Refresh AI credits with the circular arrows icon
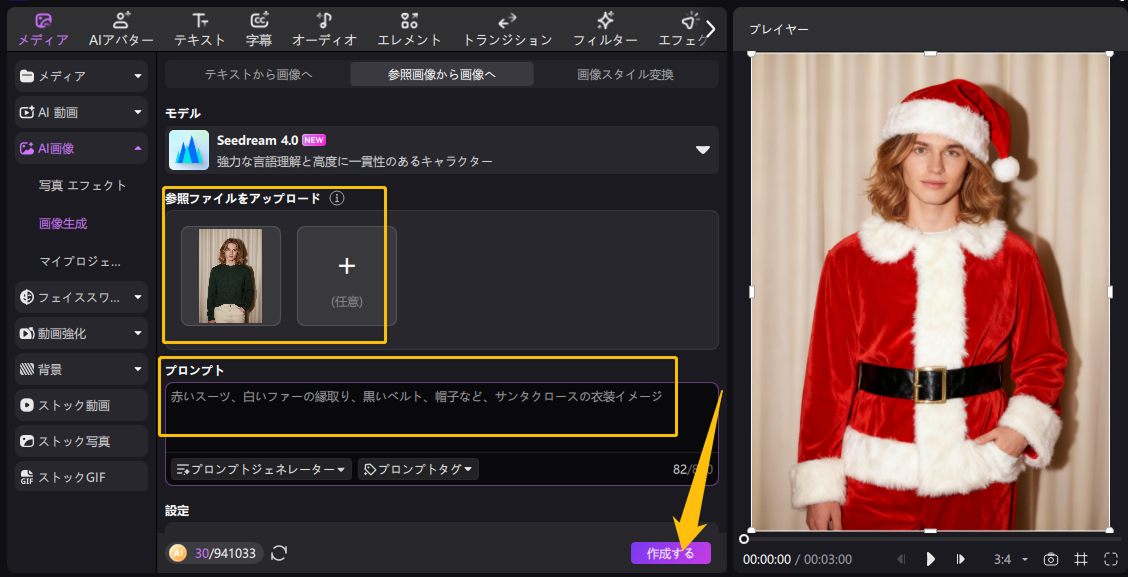The width and height of the screenshot is (1128, 577). click(x=279, y=553)
